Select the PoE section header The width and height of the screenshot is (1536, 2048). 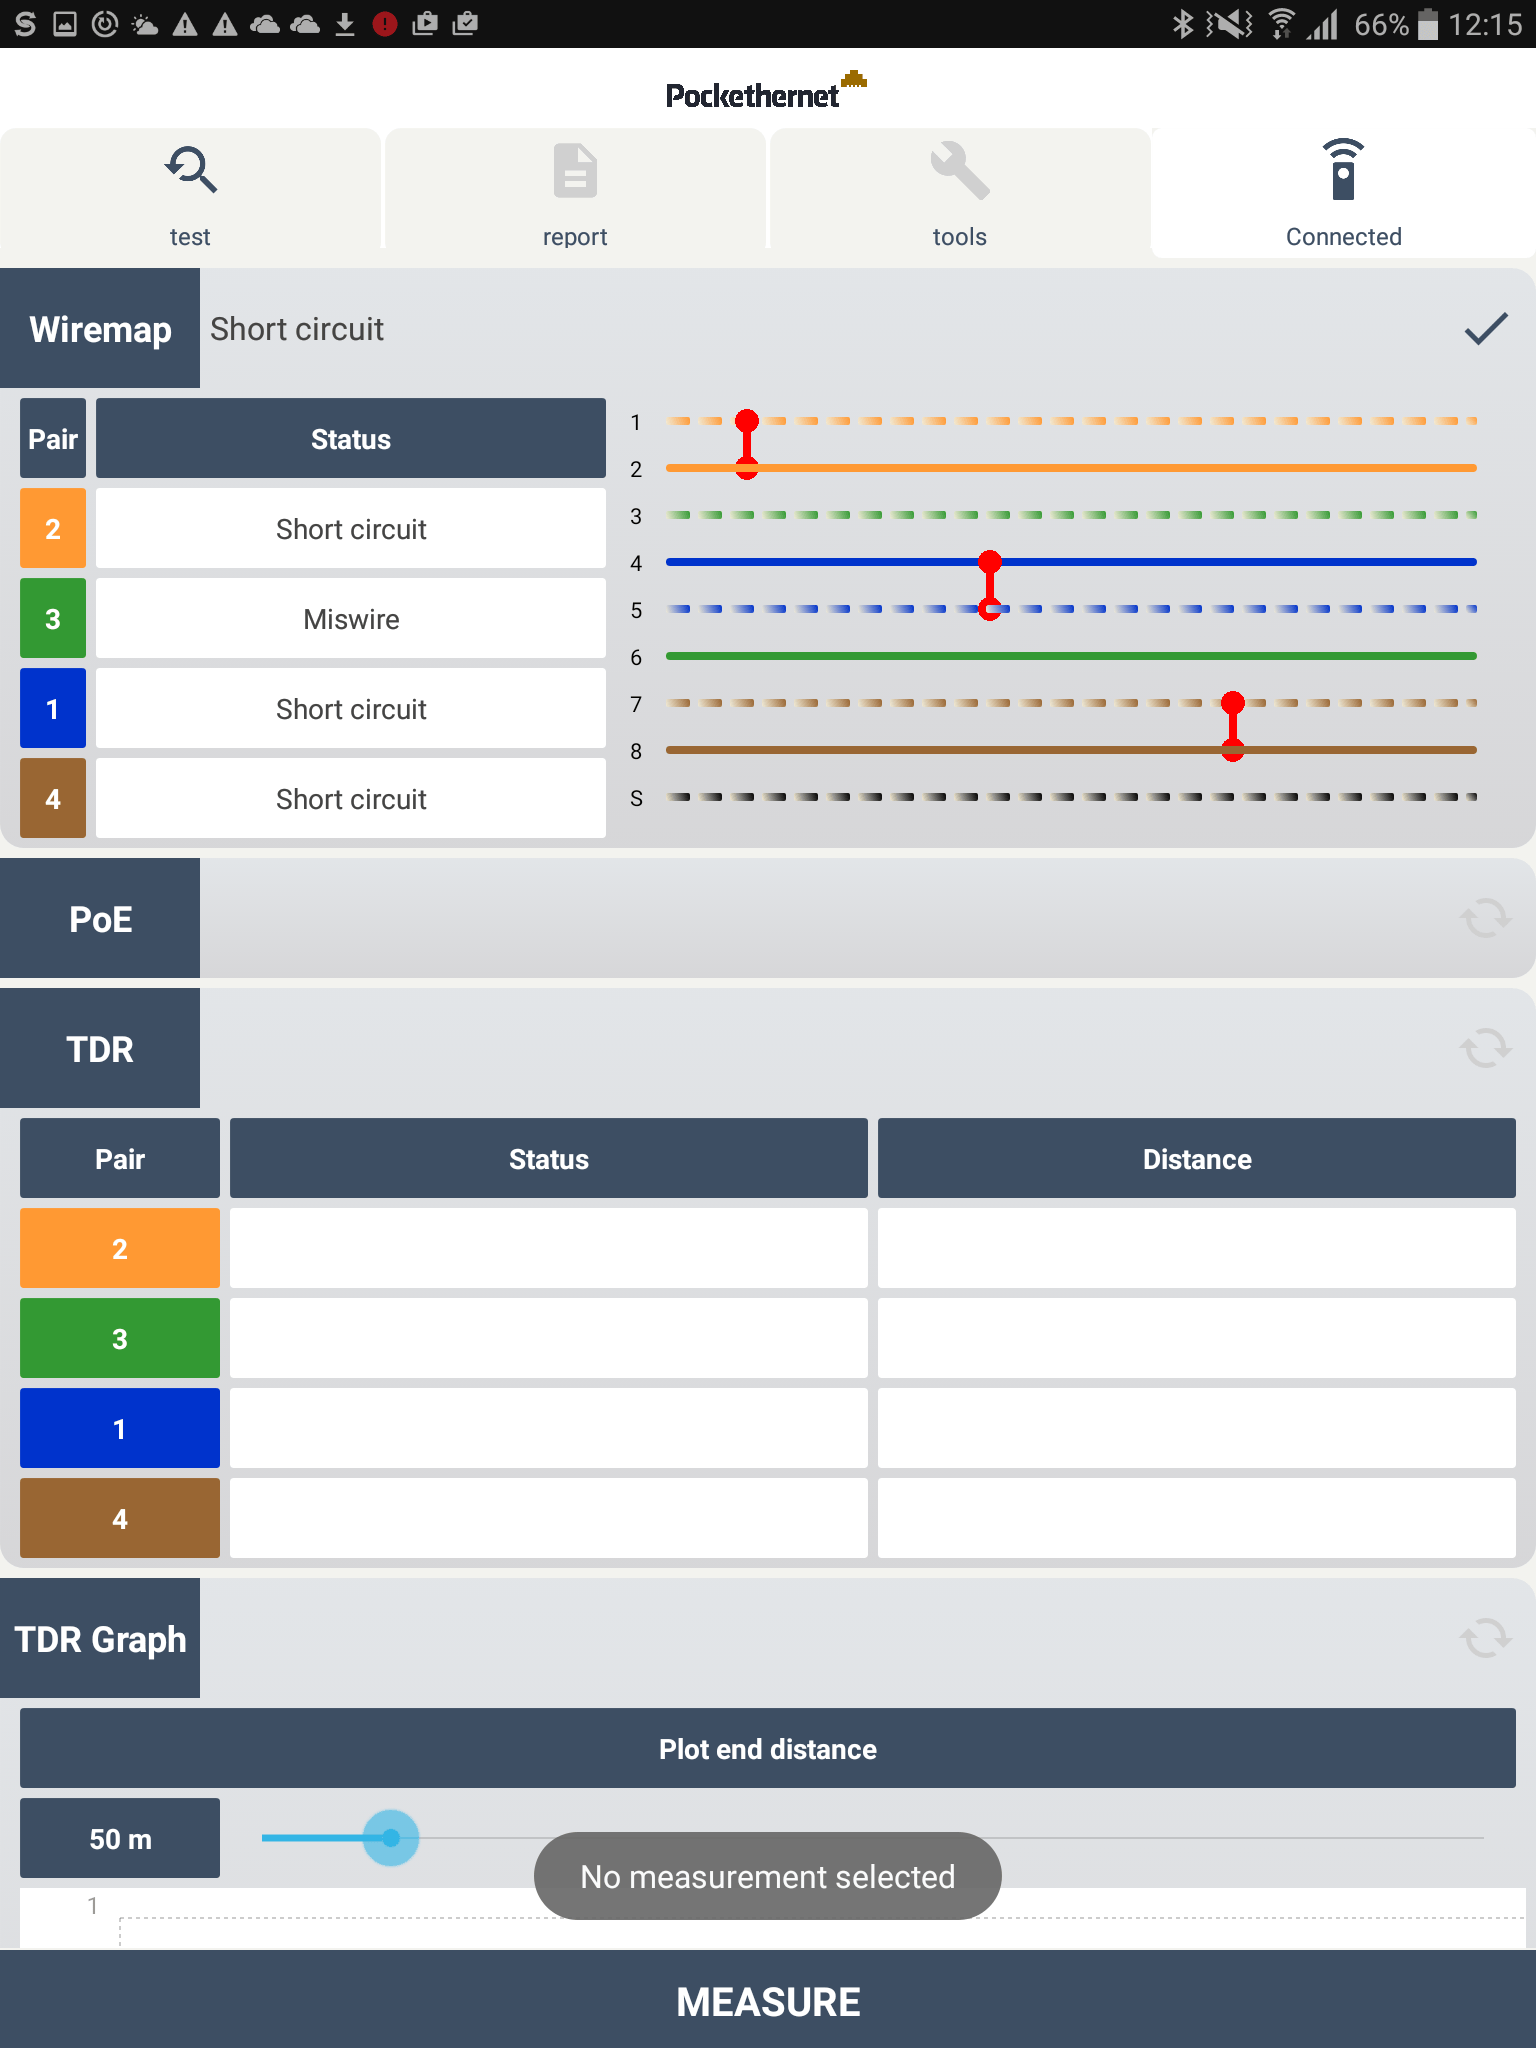pyautogui.click(x=100, y=918)
